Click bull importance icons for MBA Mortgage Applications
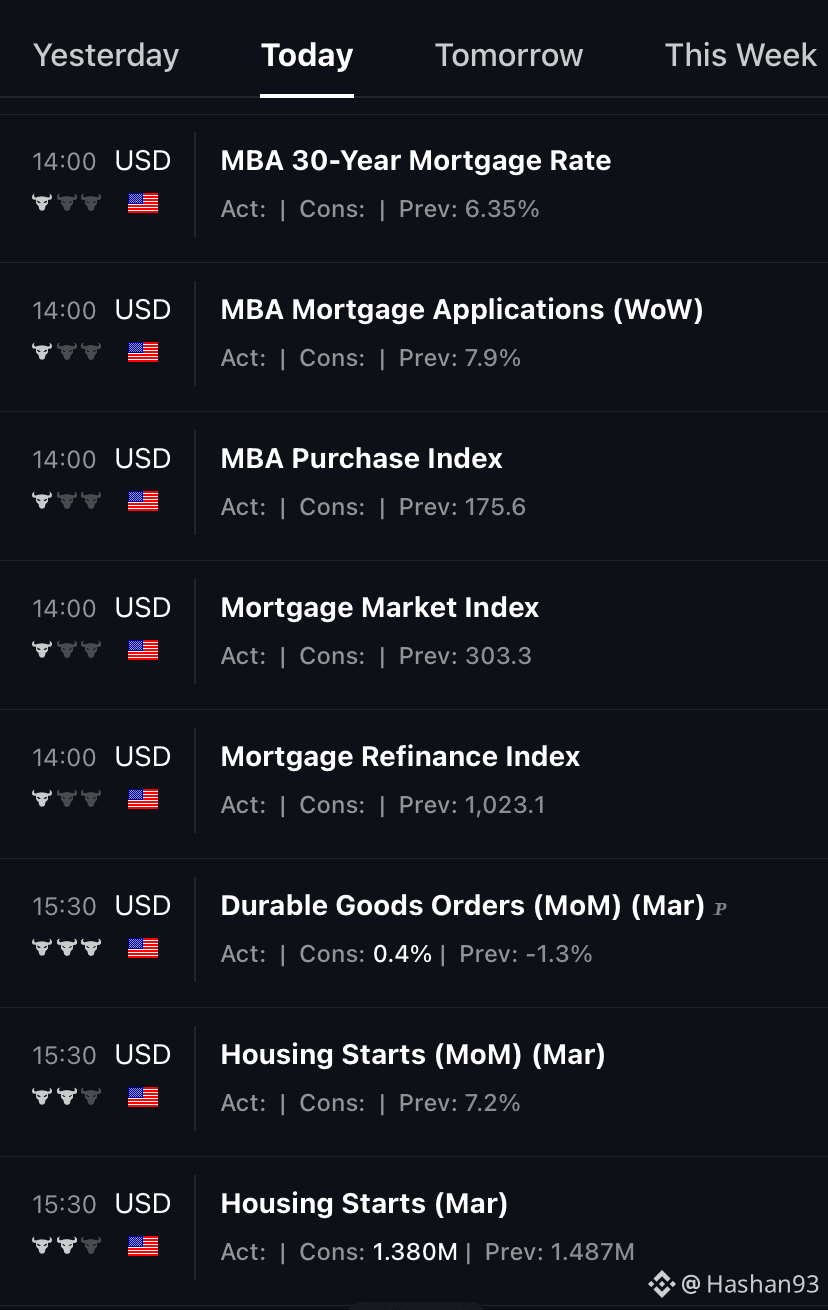828x1310 pixels. [x=67, y=352]
